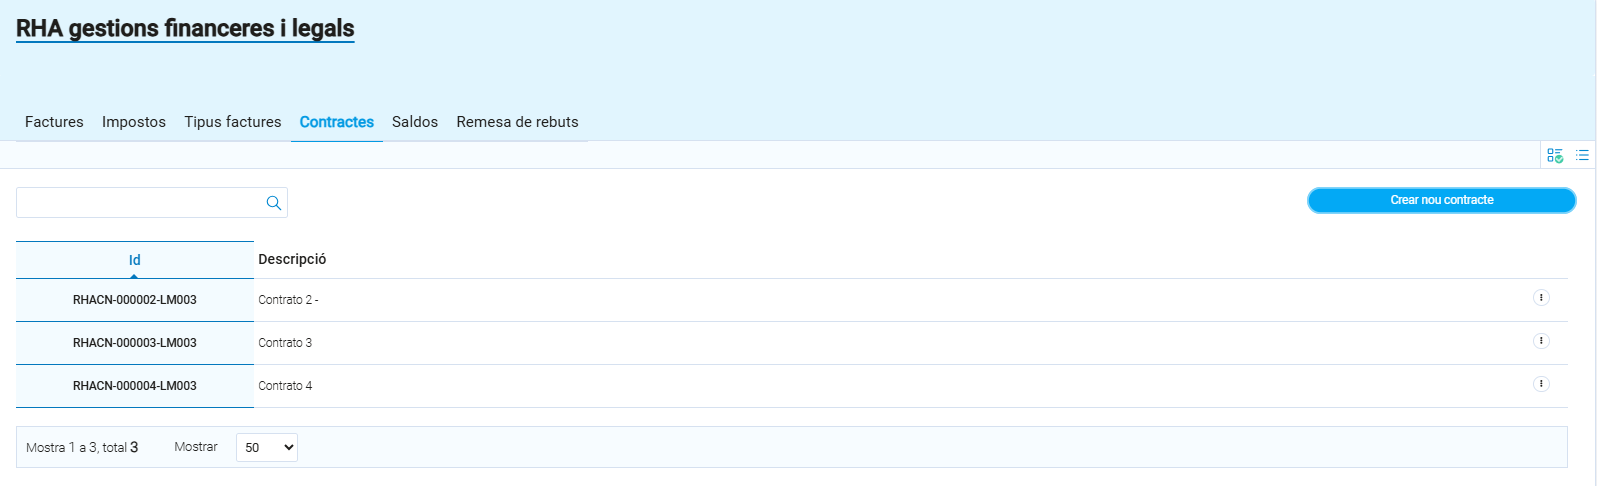Viewport: 1597px width, 486px height.
Task: Switch to the Impostos tab
Action: coord(134,122)
